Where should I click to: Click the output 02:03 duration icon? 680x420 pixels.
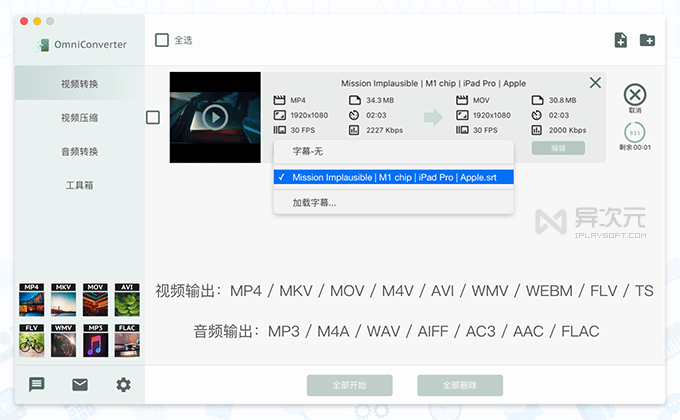pyautogui.click(x=537, y=115)
